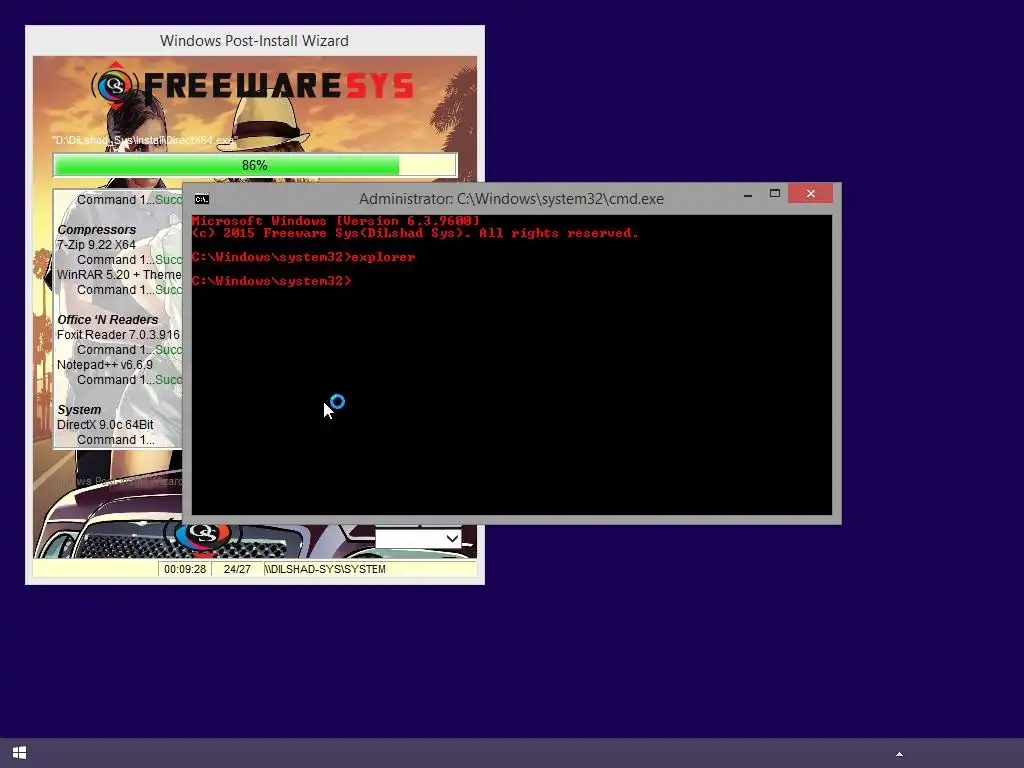This screenshot has height=768, width=1024.
Task: Click 'Command 1...' line under Notepad++ v6.6.9
Action: click(x=129, y=380)
